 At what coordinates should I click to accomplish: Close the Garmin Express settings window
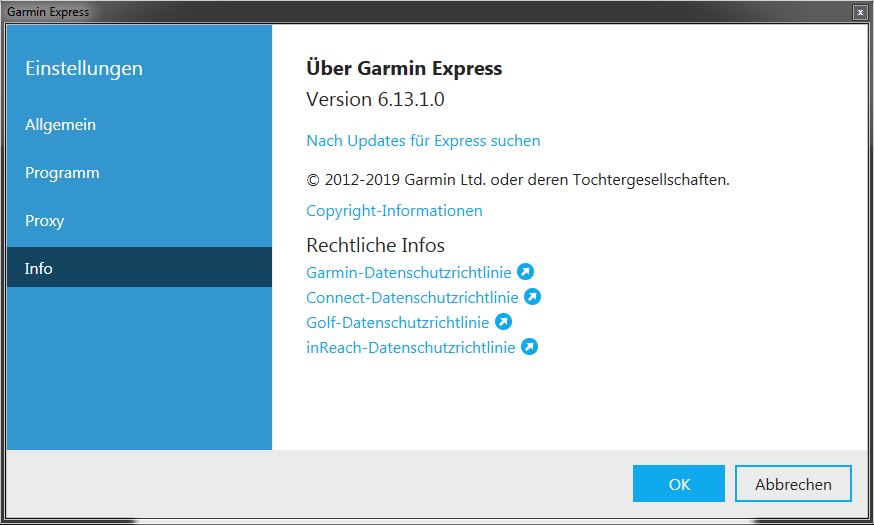click(859, 12)
